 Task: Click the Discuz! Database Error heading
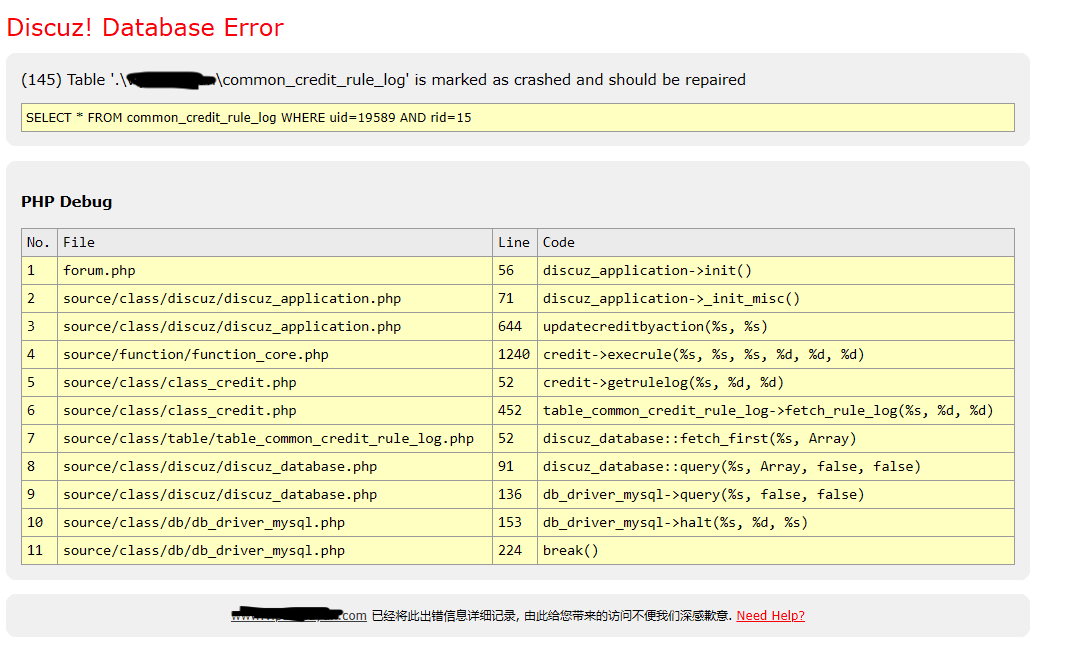145,27
